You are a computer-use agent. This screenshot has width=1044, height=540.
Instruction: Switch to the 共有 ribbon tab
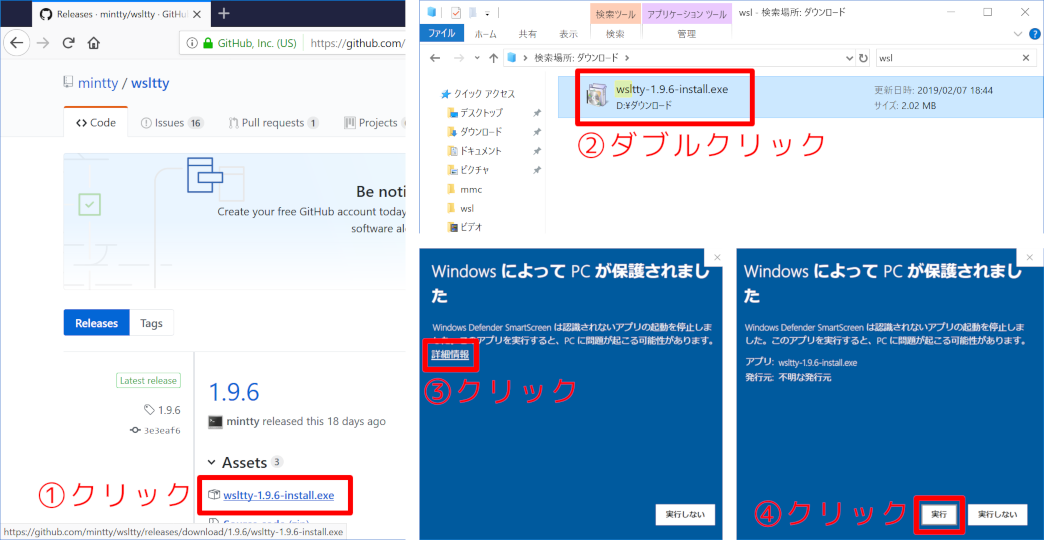528,33
